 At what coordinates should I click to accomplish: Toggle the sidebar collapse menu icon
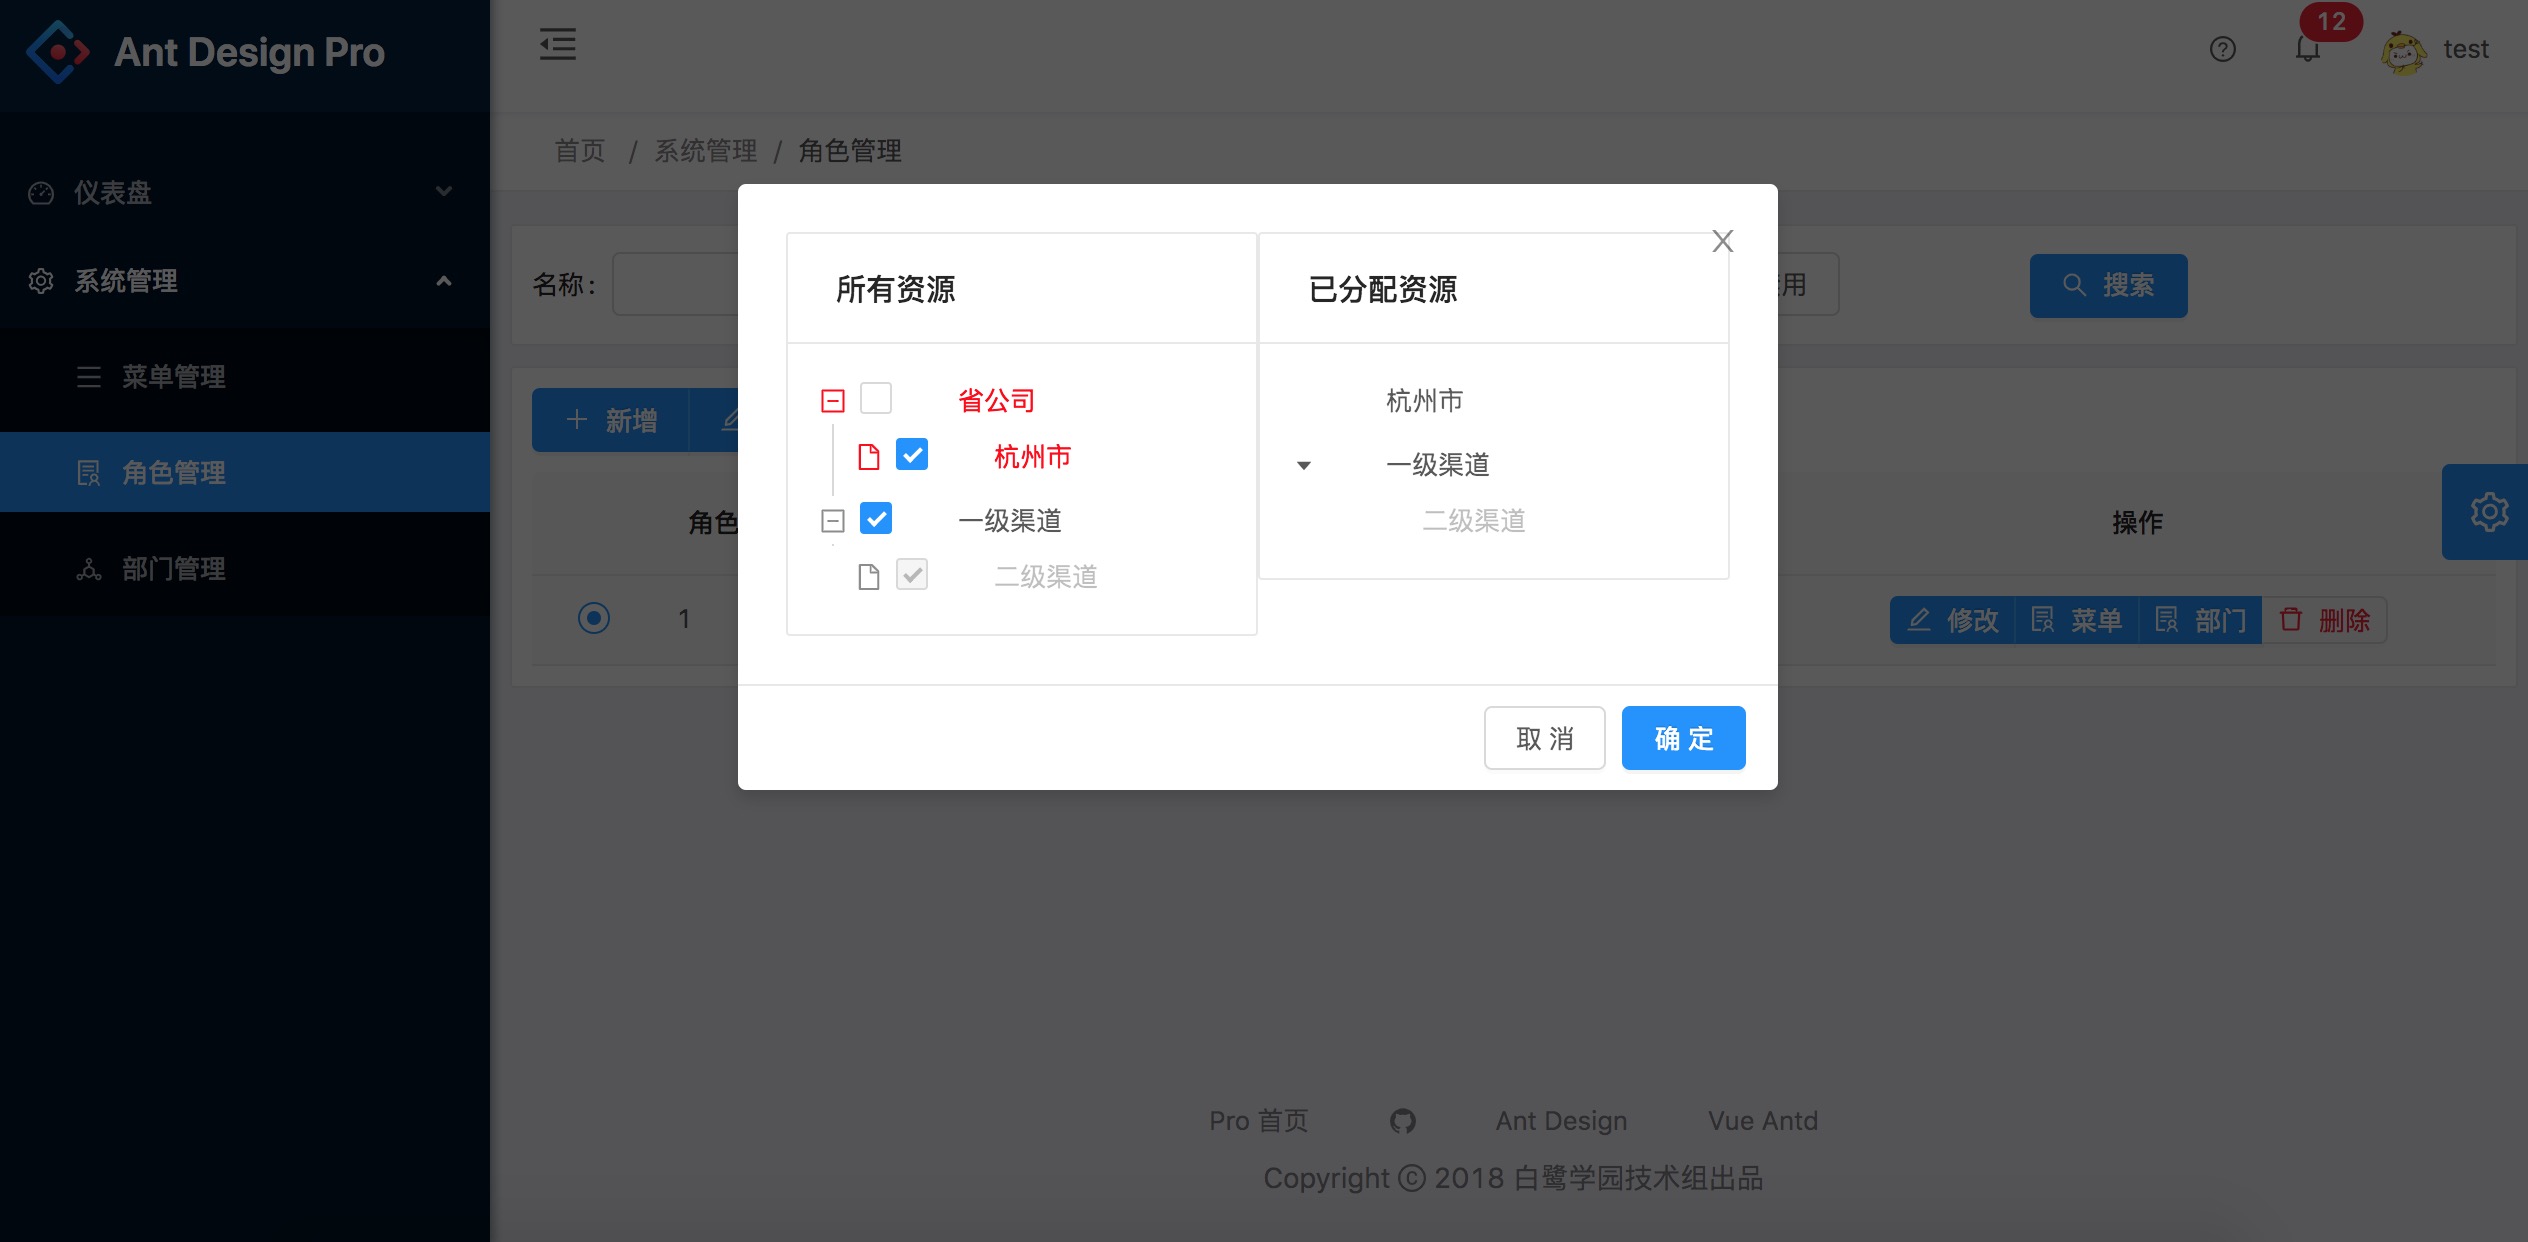pos(557,45)
